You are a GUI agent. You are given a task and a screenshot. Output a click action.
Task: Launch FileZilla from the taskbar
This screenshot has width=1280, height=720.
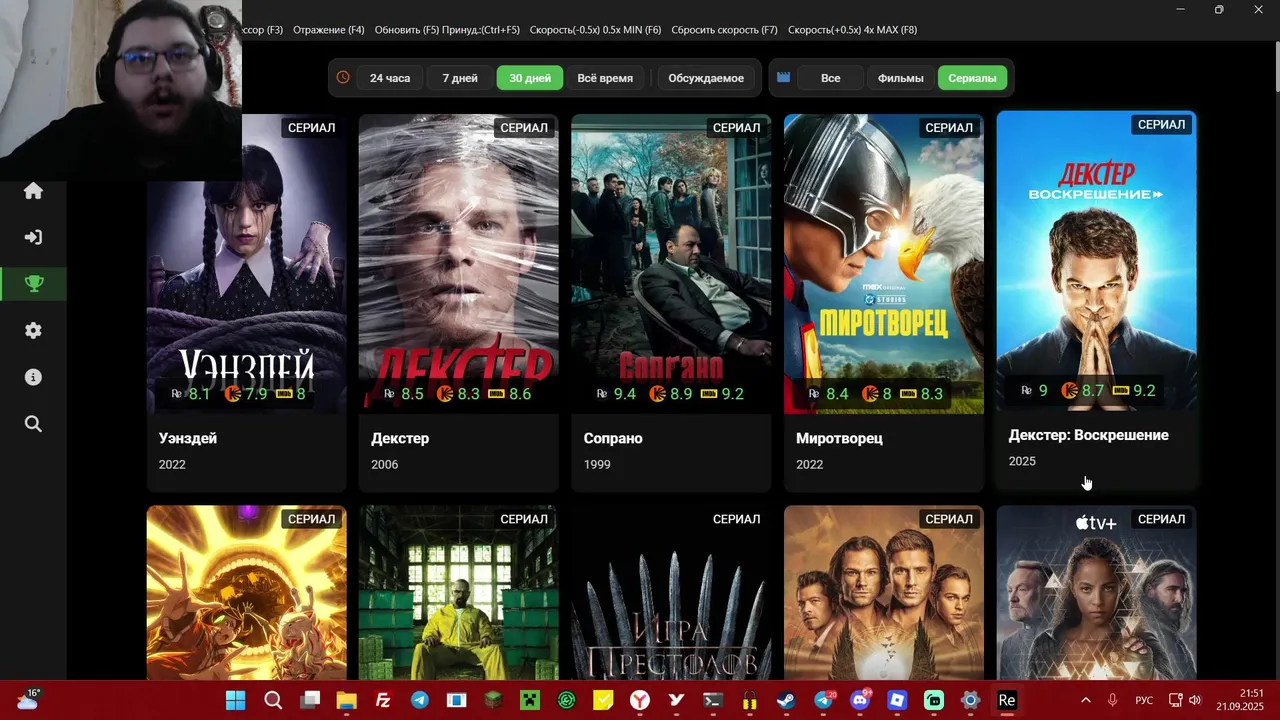click(383, 700)
